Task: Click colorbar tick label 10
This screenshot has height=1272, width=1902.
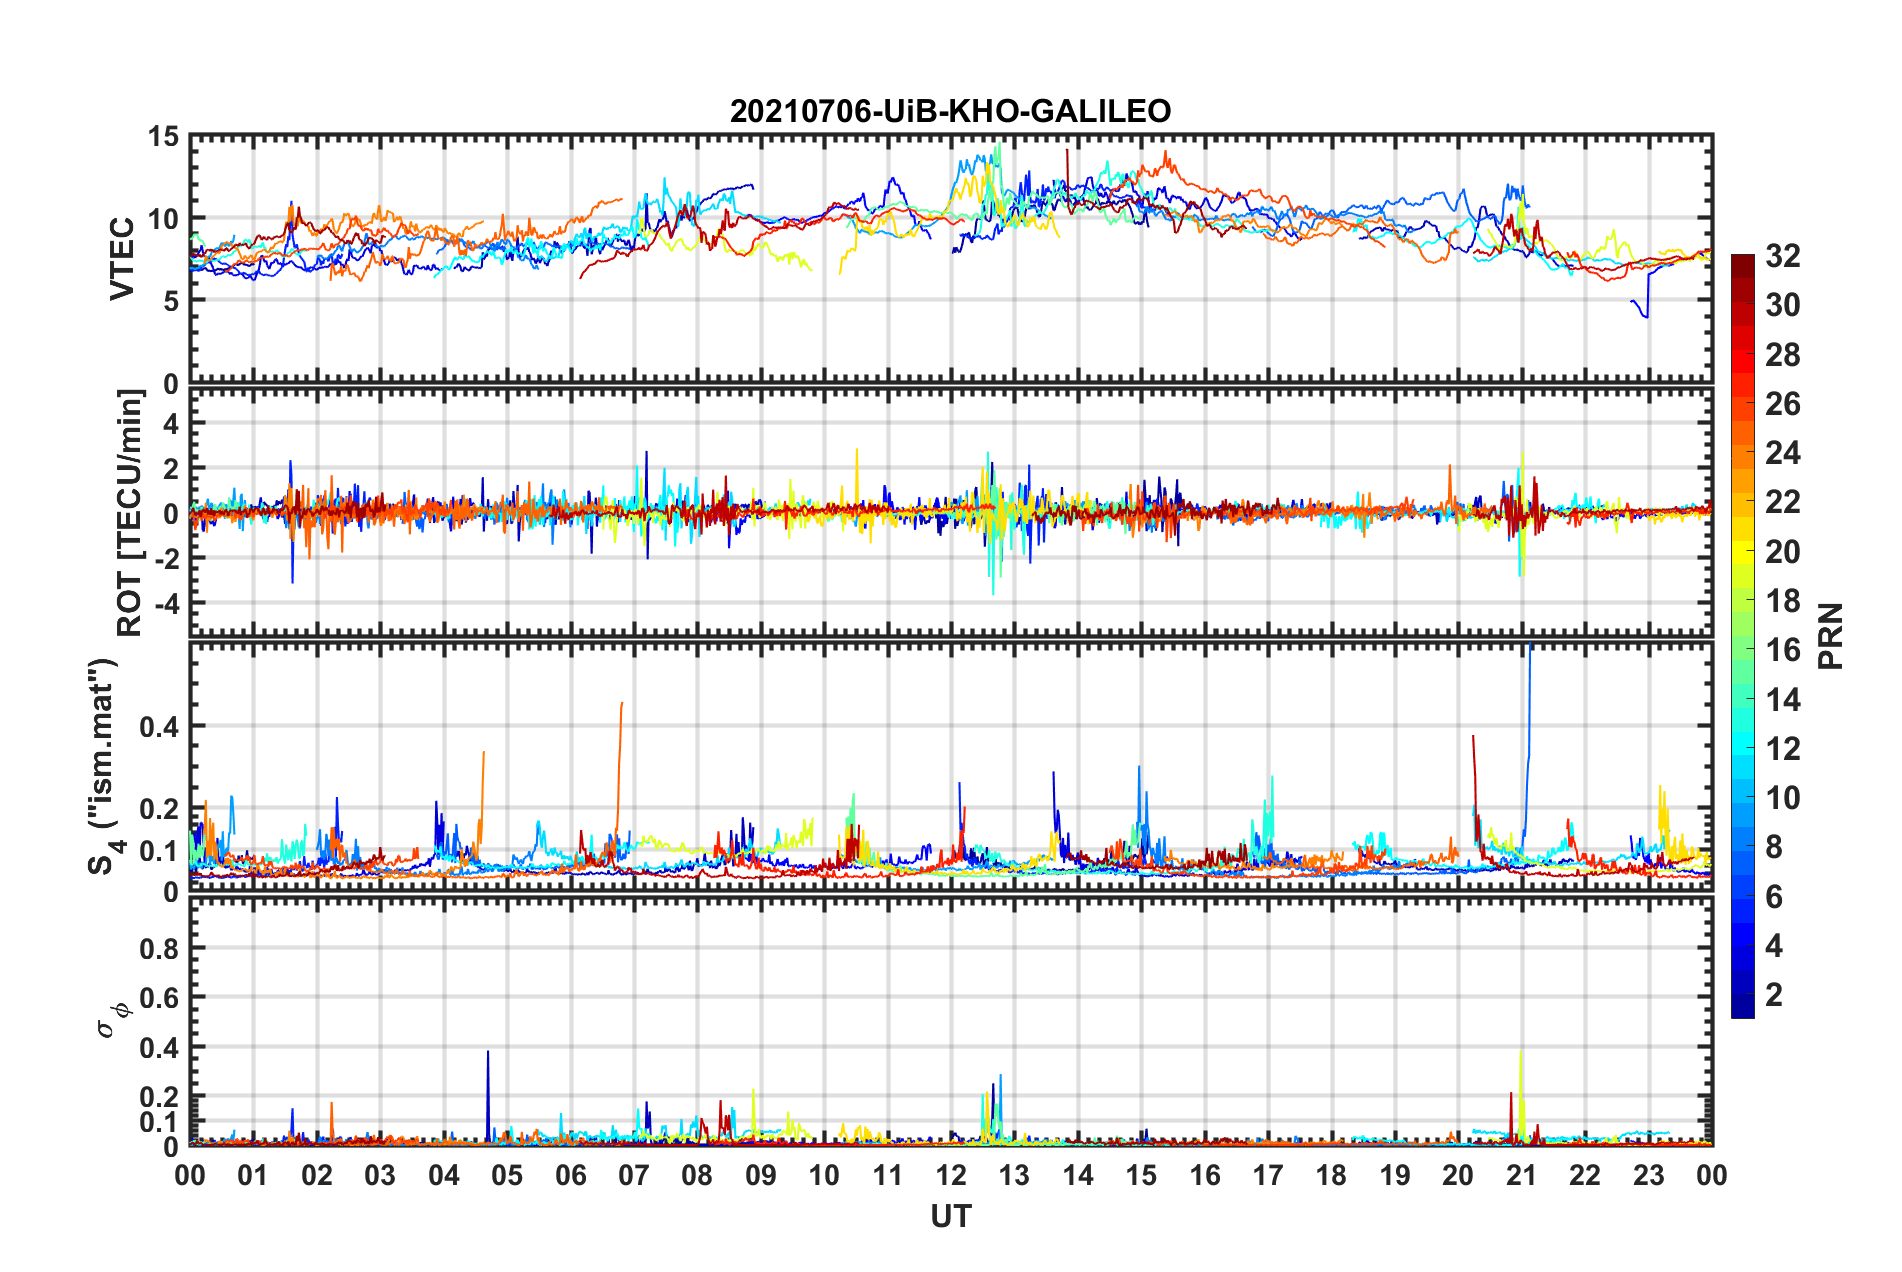Action: [x=1782, y=798]
